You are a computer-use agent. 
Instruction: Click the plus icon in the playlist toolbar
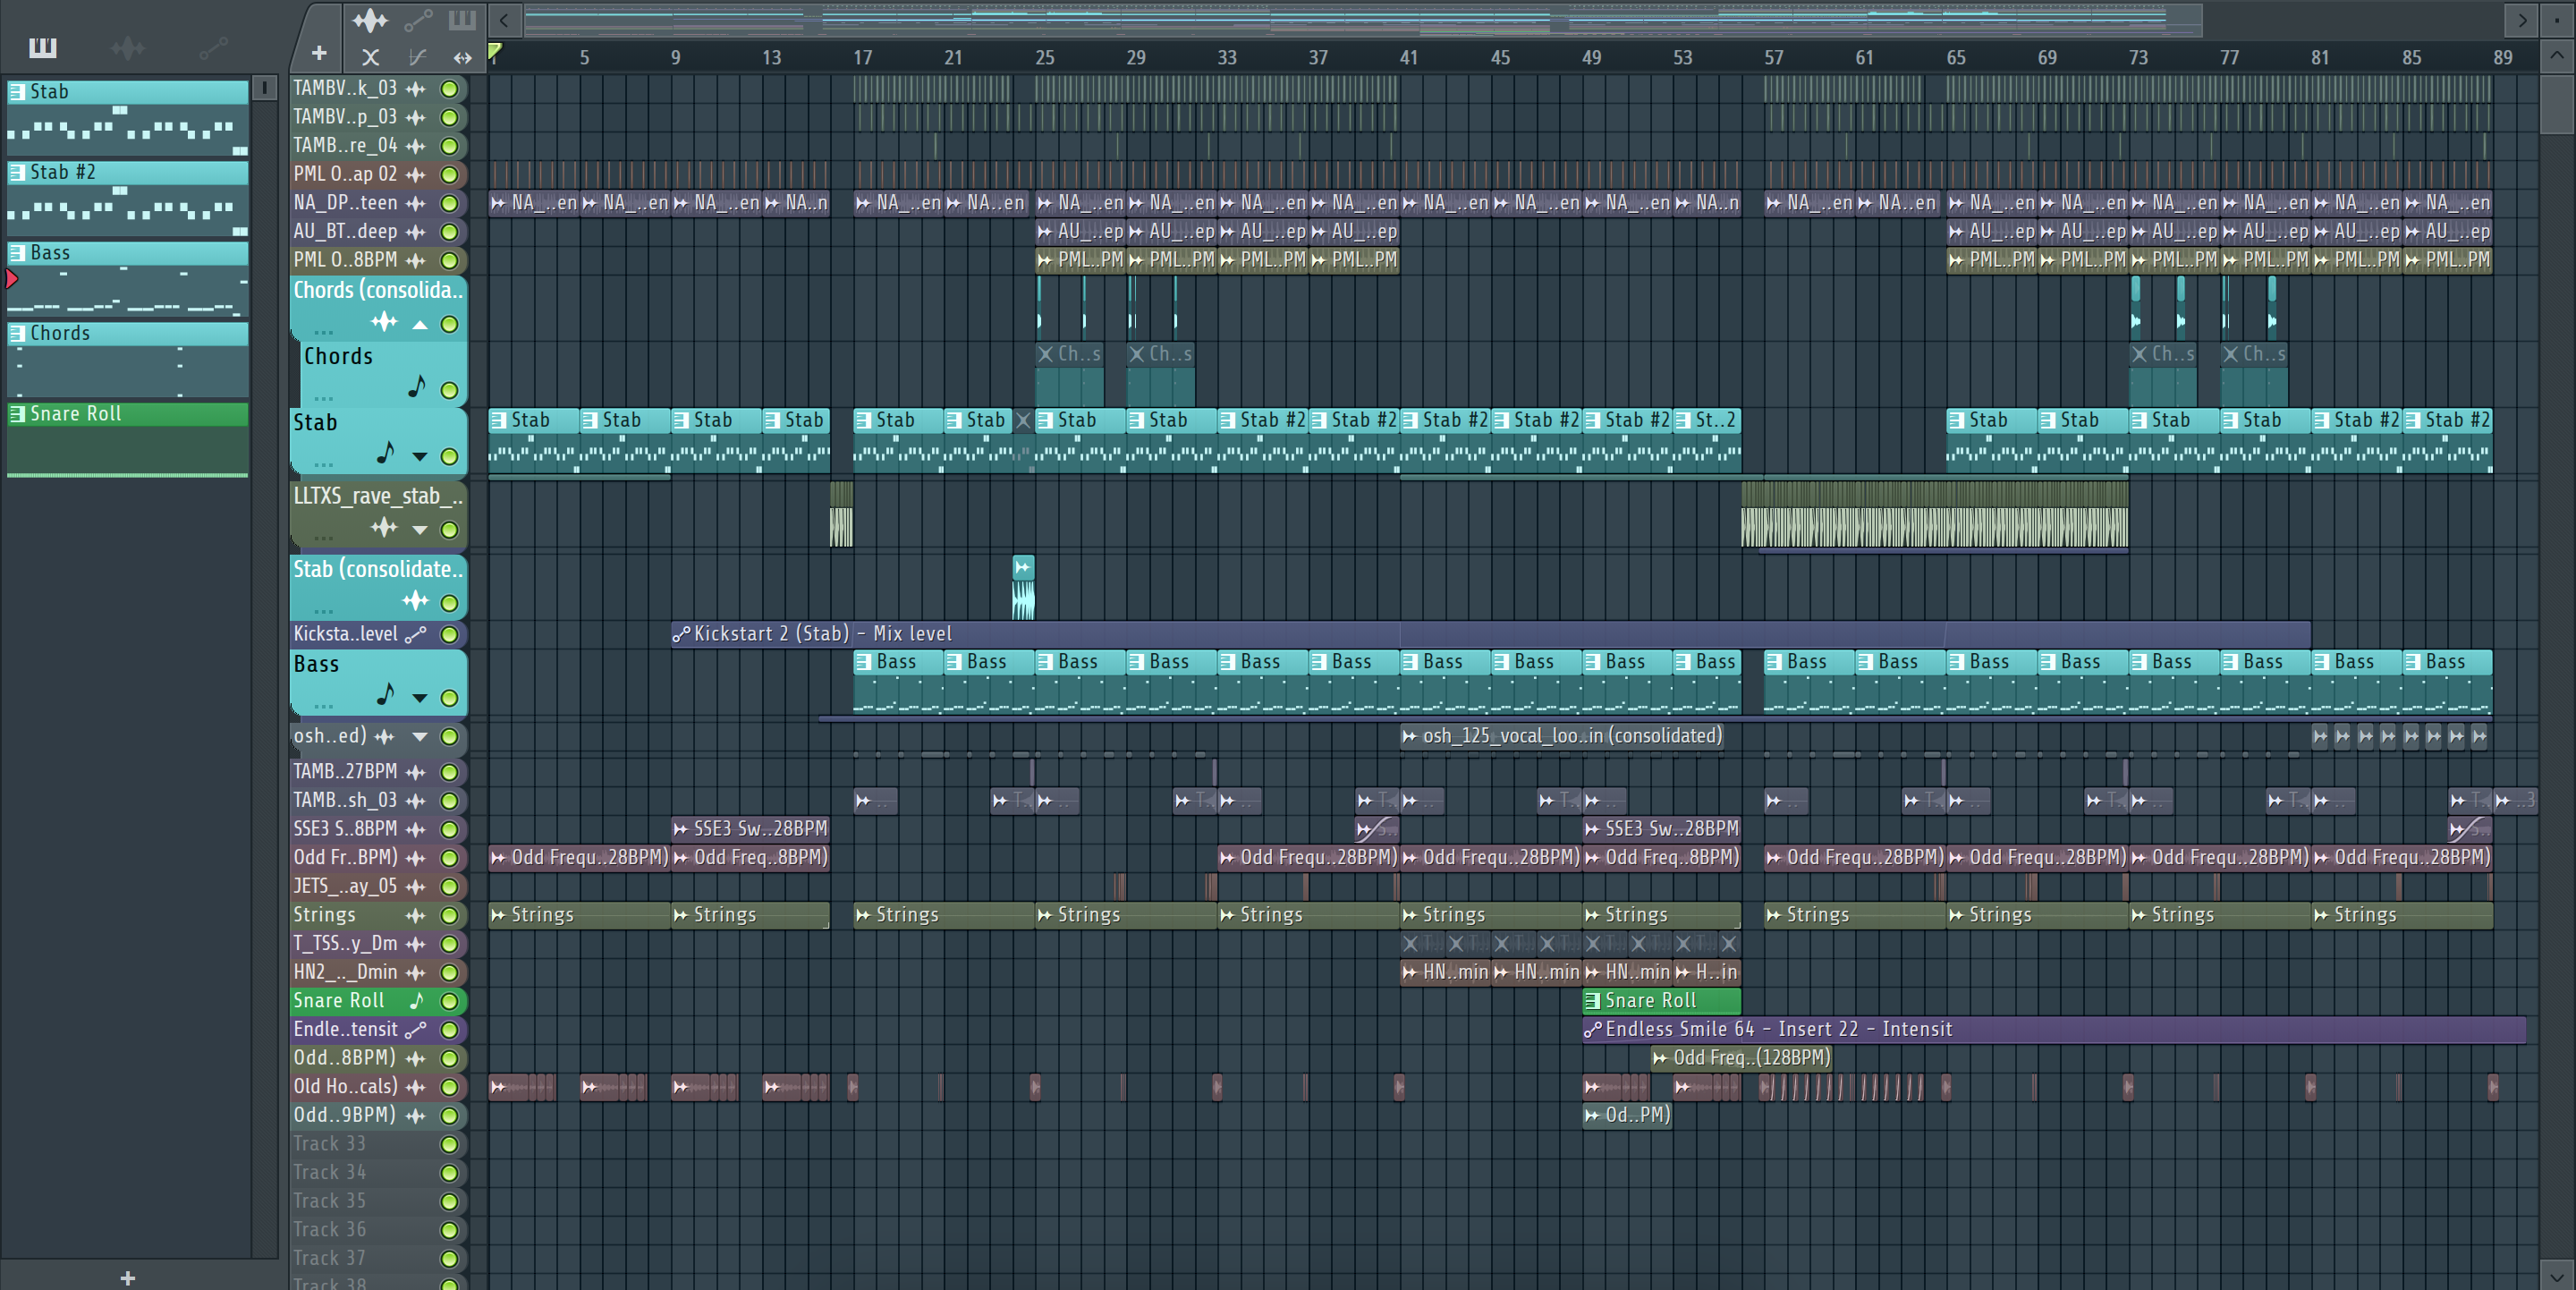pyautogui.click(x=319, y=53)
